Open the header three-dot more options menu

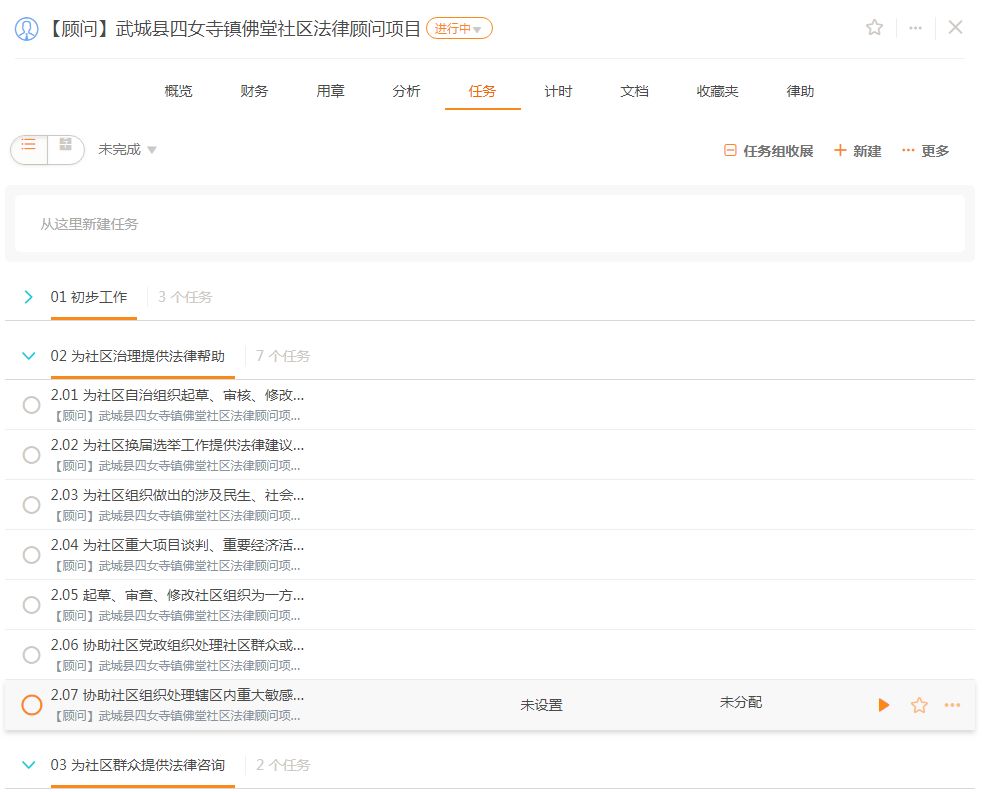[x=915, y=28]
